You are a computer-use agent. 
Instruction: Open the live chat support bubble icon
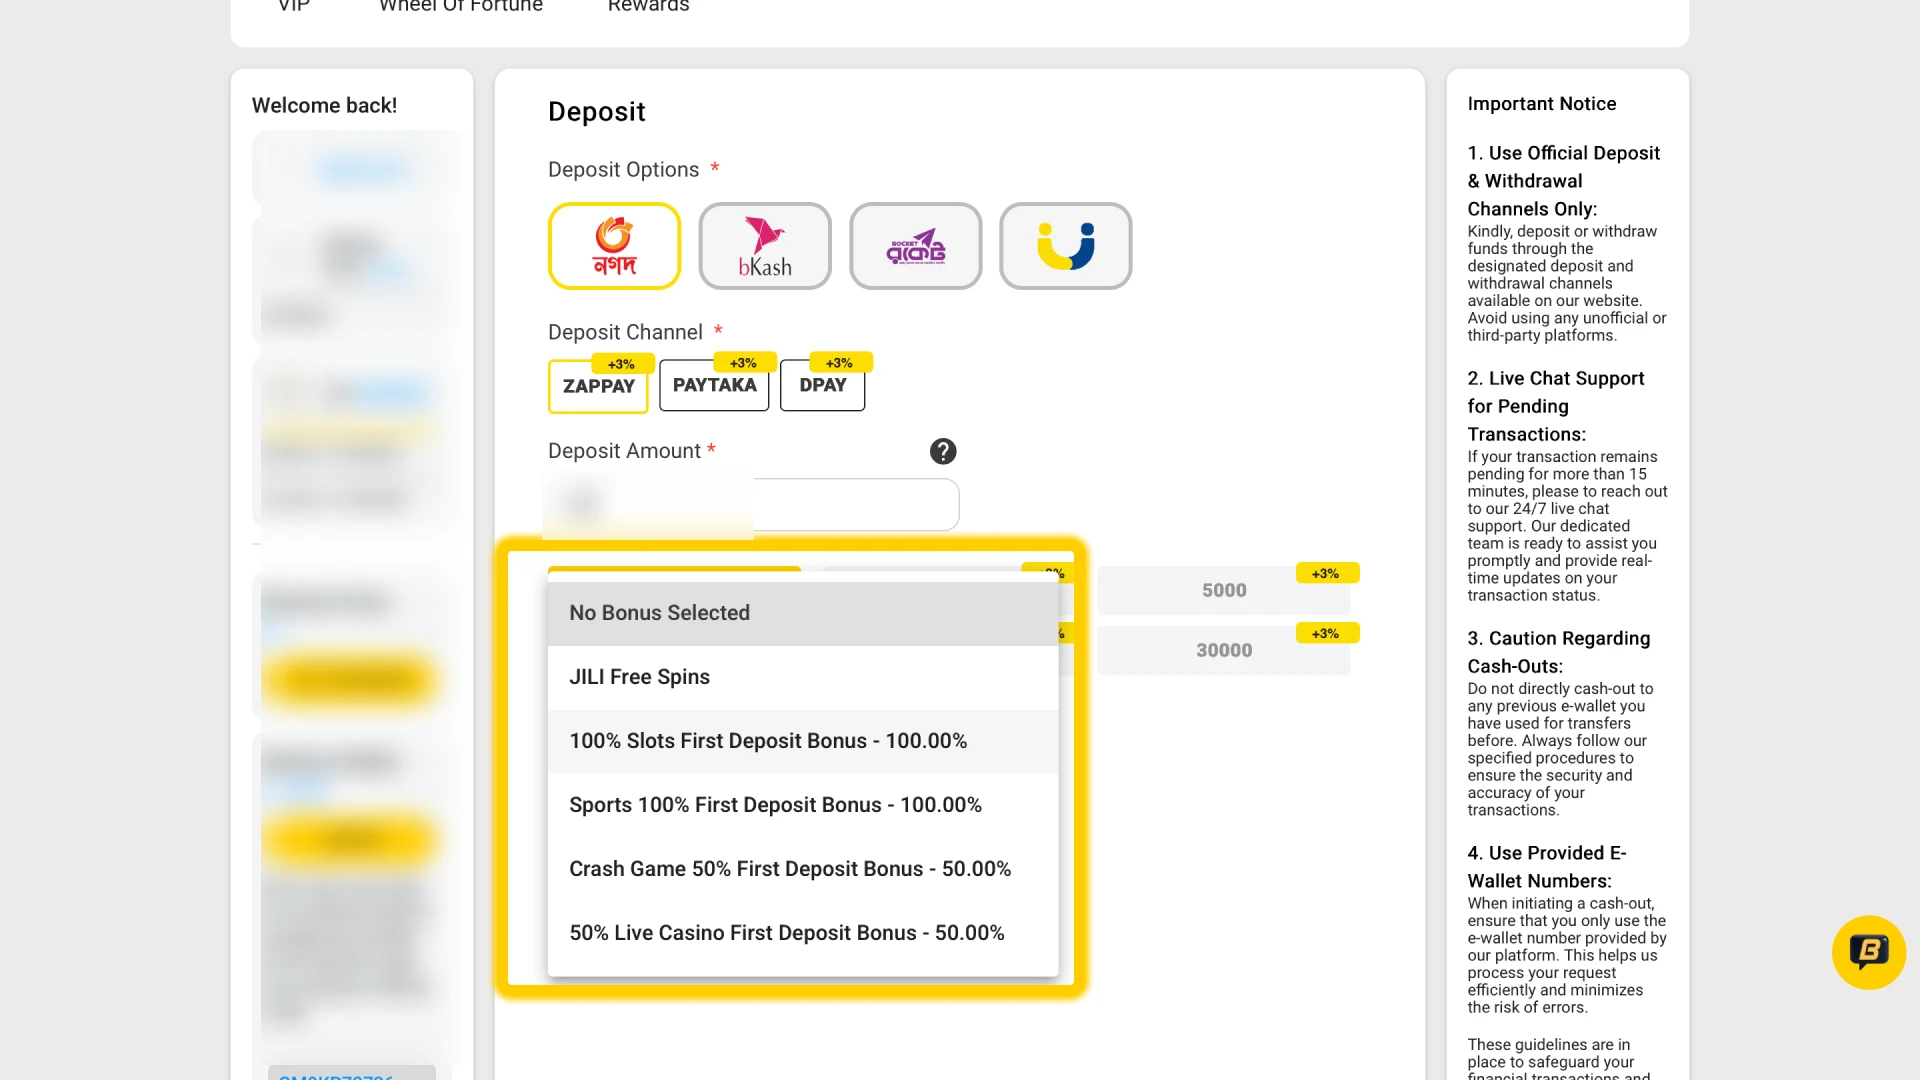[x=1868, y=952]
